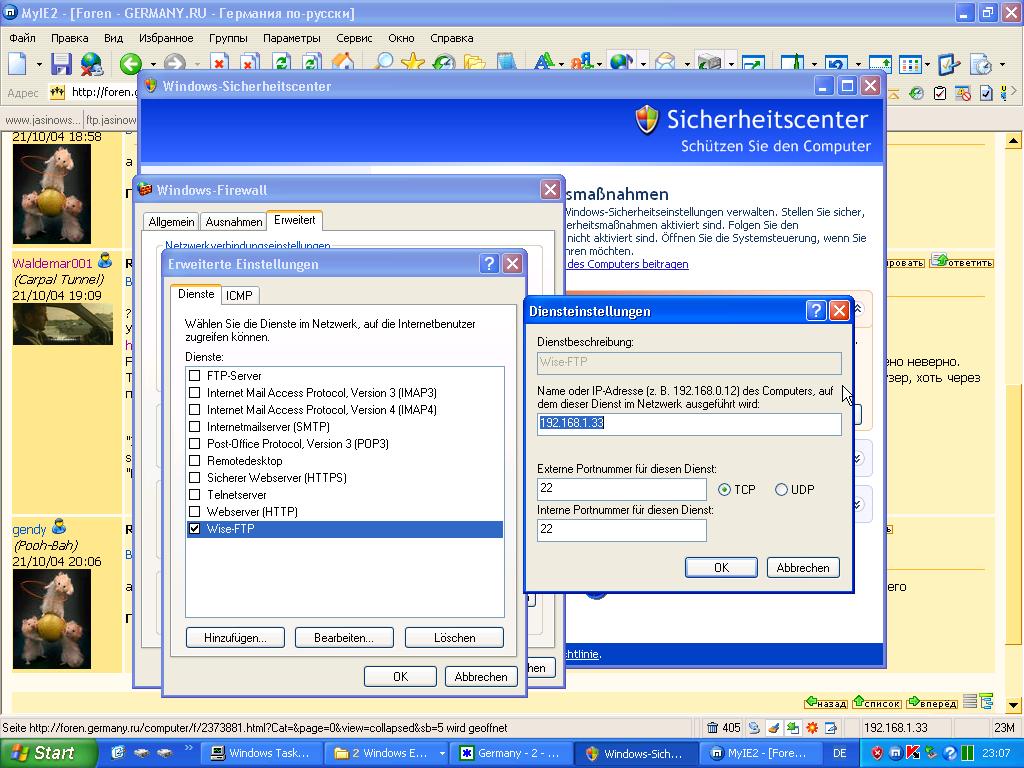The height and width of the screenshot is (768, 1024).
Task: Click the network connection tray icon
Action: (931, 753)
